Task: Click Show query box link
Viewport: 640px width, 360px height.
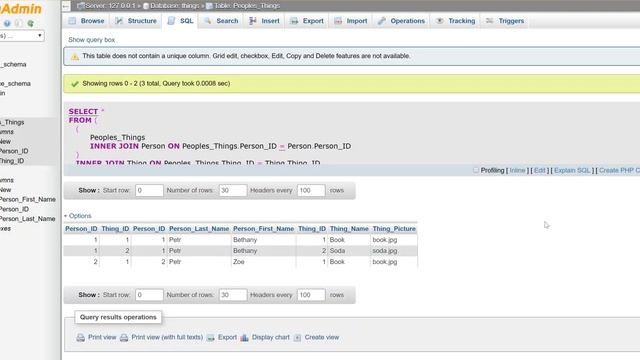Action: coord(91,40)
